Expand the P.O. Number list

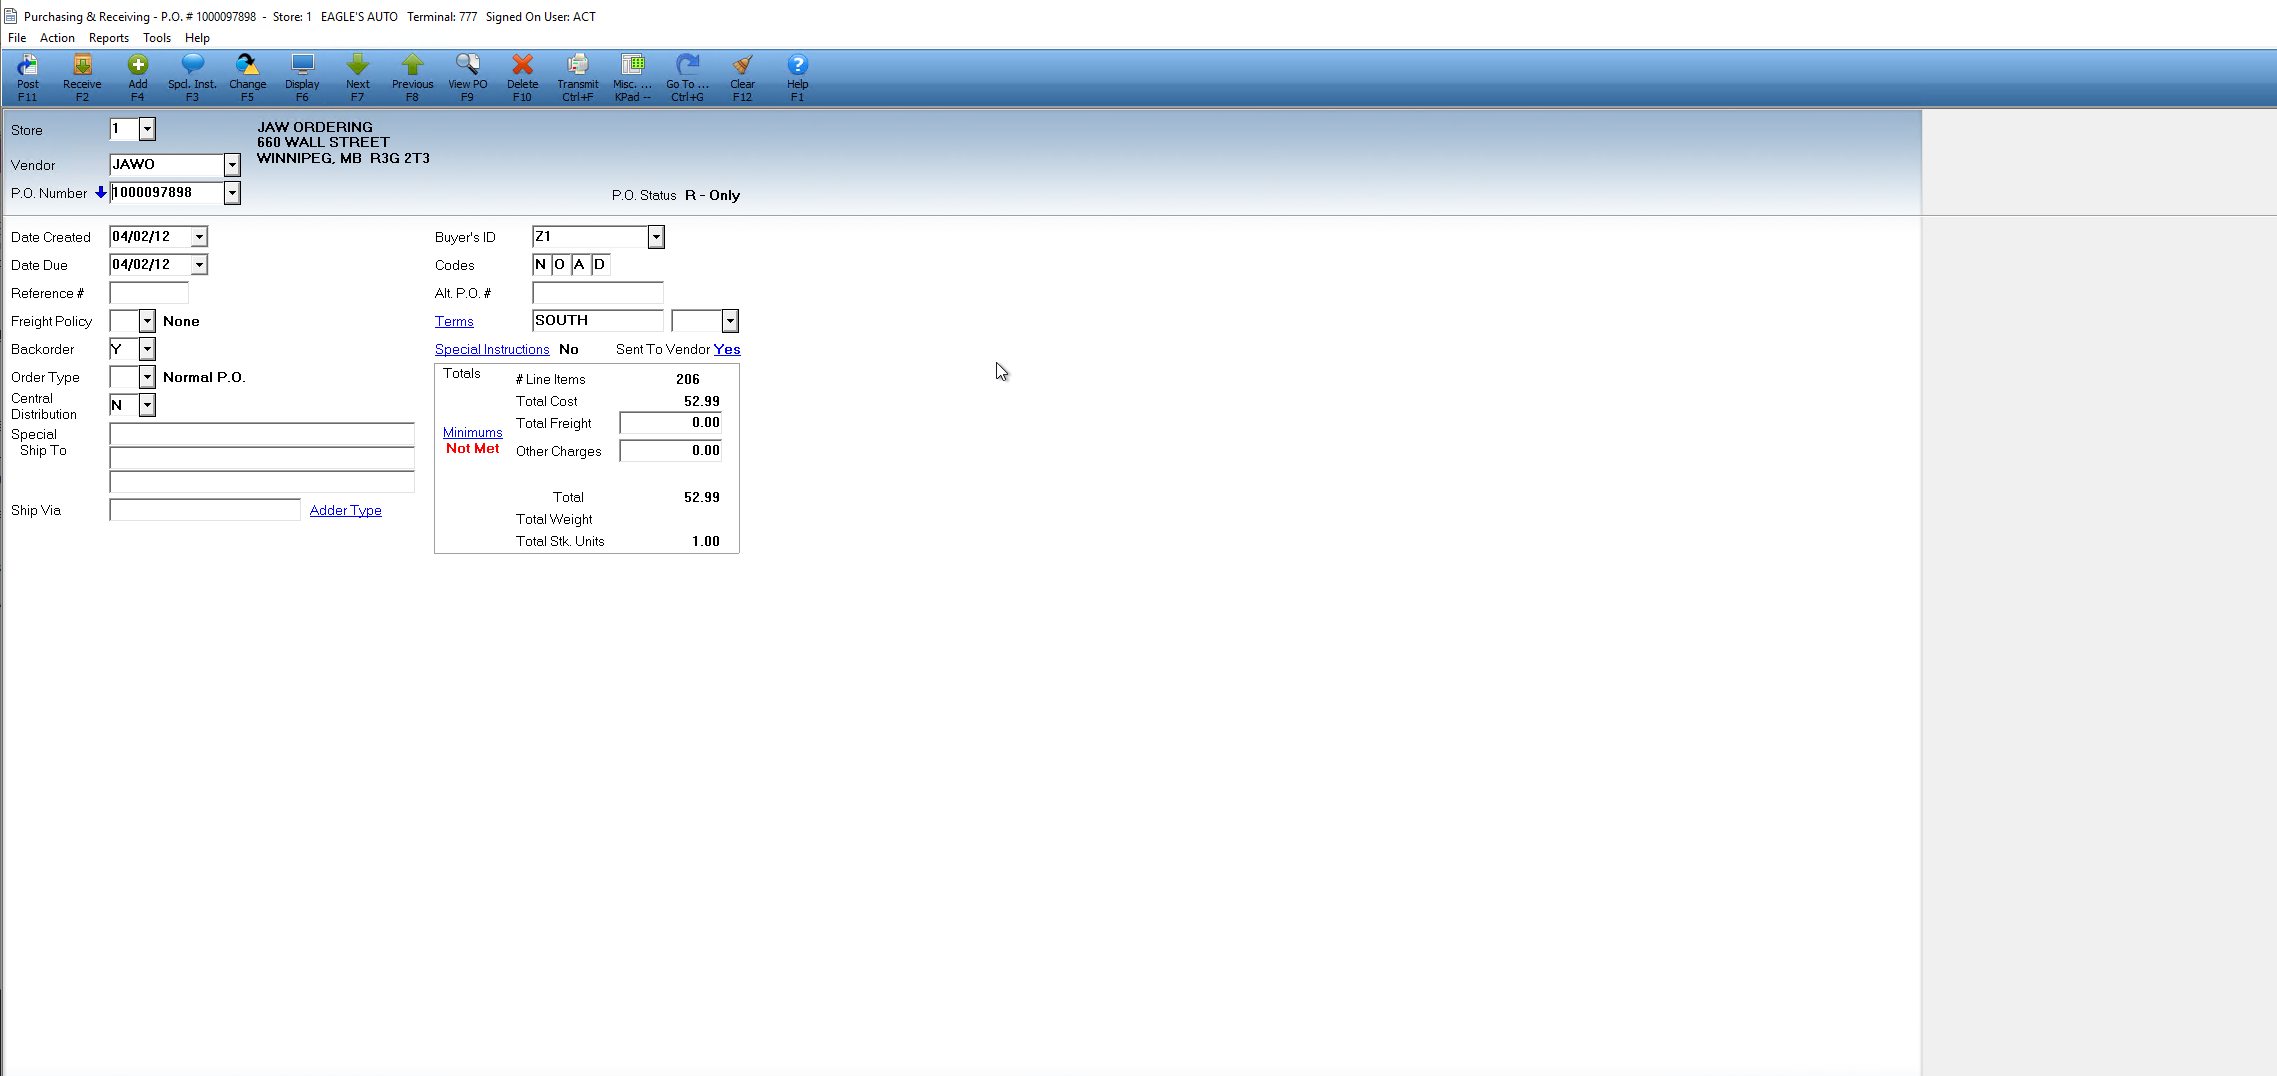pyautogui.click(x=231, y=192)
